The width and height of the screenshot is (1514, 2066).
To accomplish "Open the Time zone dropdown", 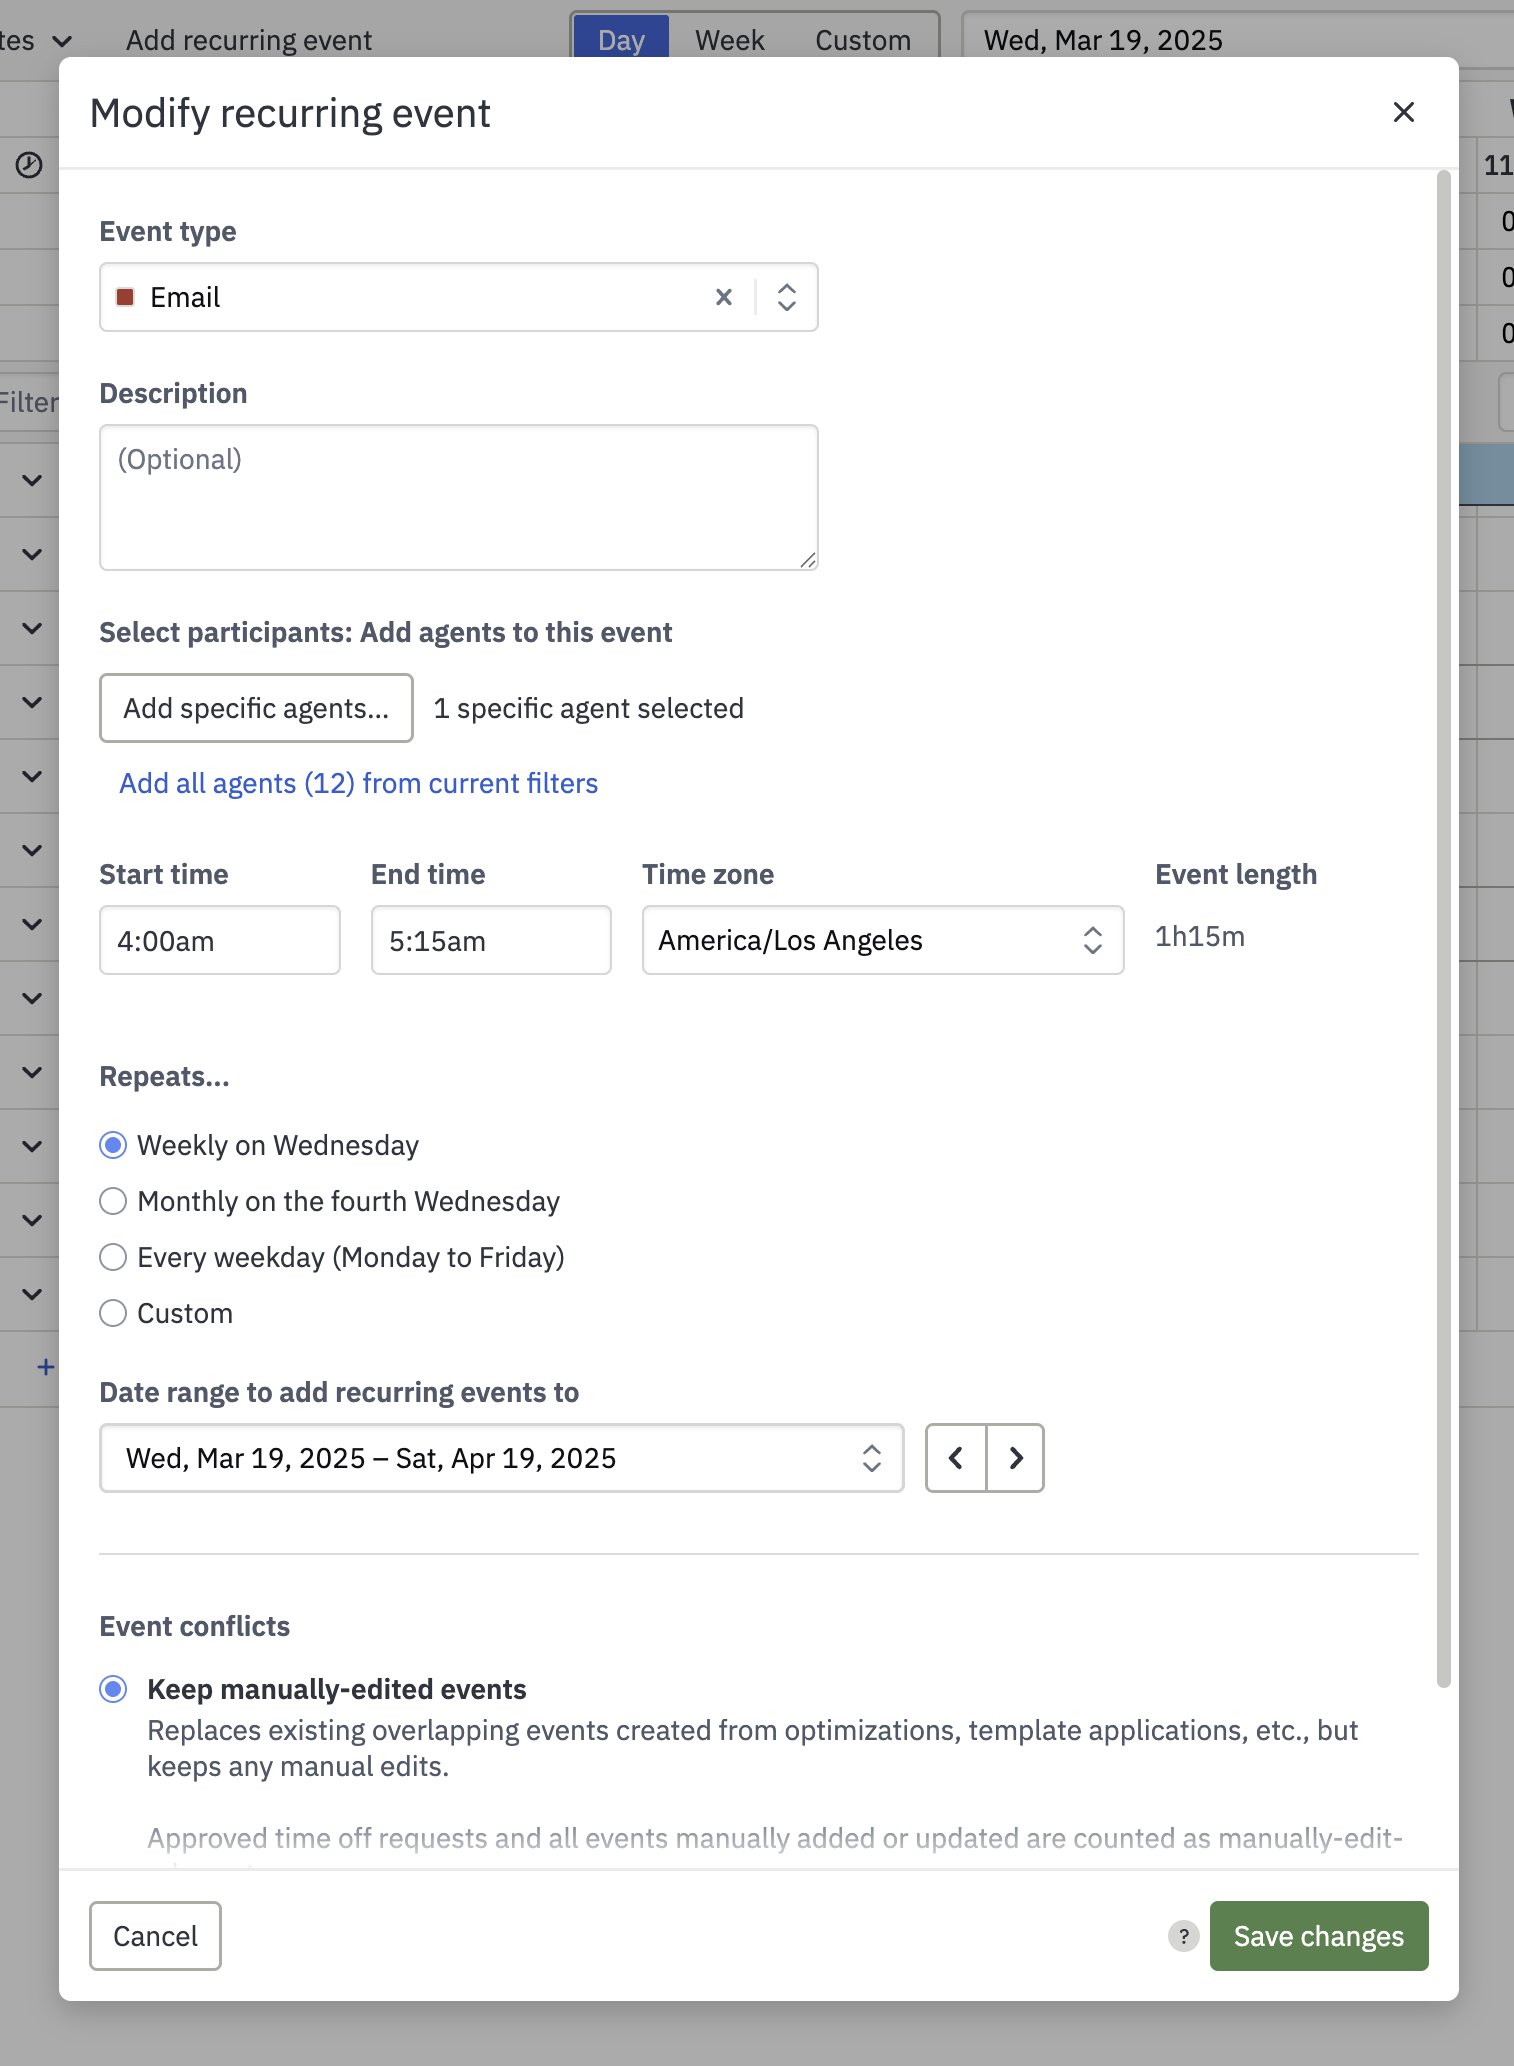I will click(x=883, y=940).
